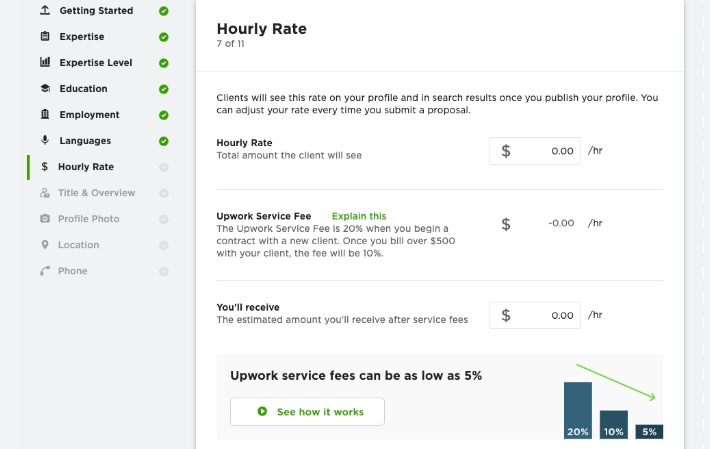This screenshot has width=710, height=449.
Task: Click the Profile Photo camera icon
Action: [x=45, y=219]
